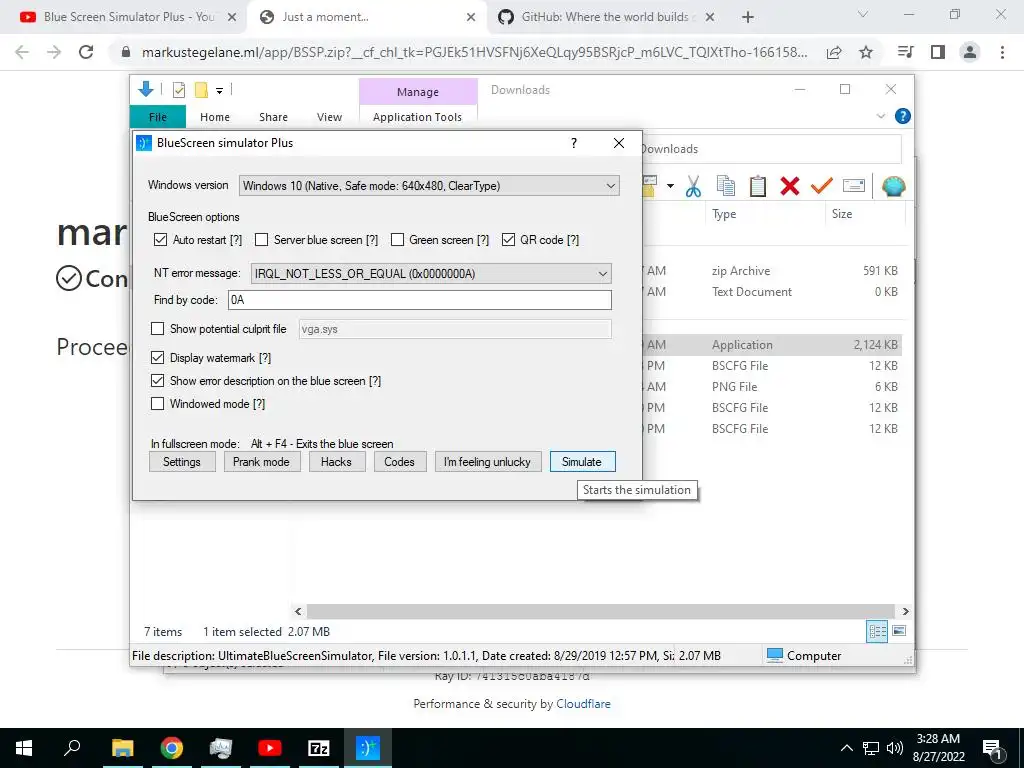1024x768 pixels.
Task: Open Application Tools ribbon tab
Action: click(x=417, y=117)
